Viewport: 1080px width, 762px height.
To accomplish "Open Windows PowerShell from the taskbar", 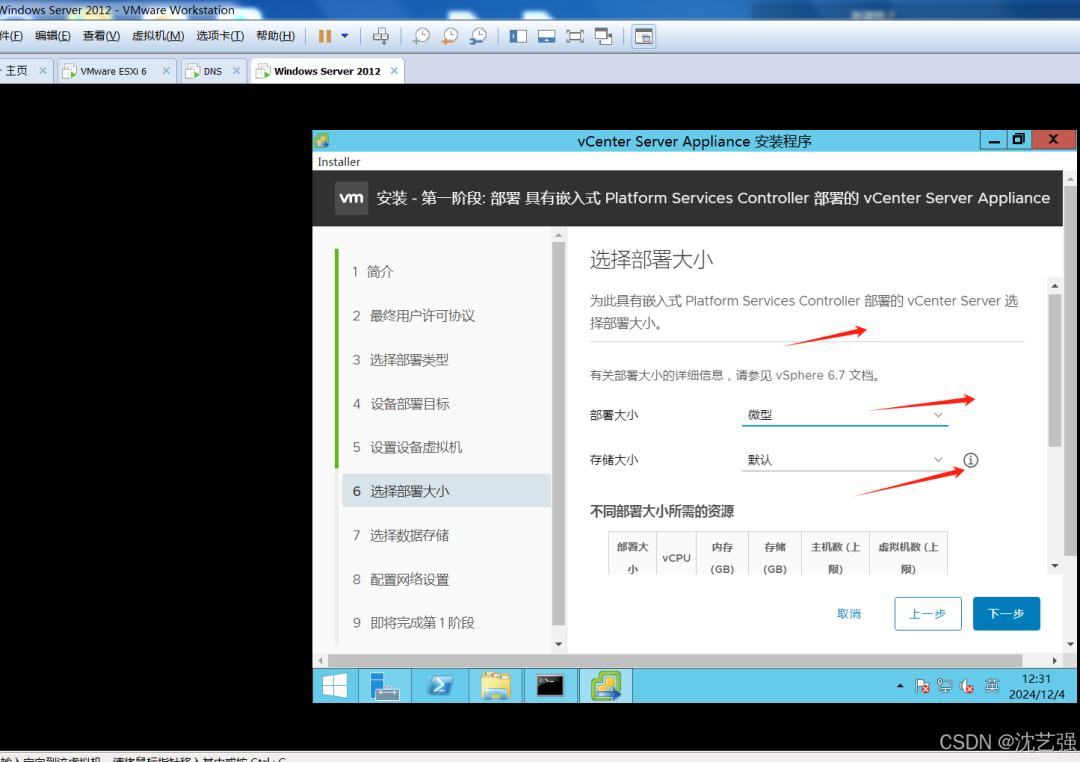I will pyautogui.click(x=440, y=686).
